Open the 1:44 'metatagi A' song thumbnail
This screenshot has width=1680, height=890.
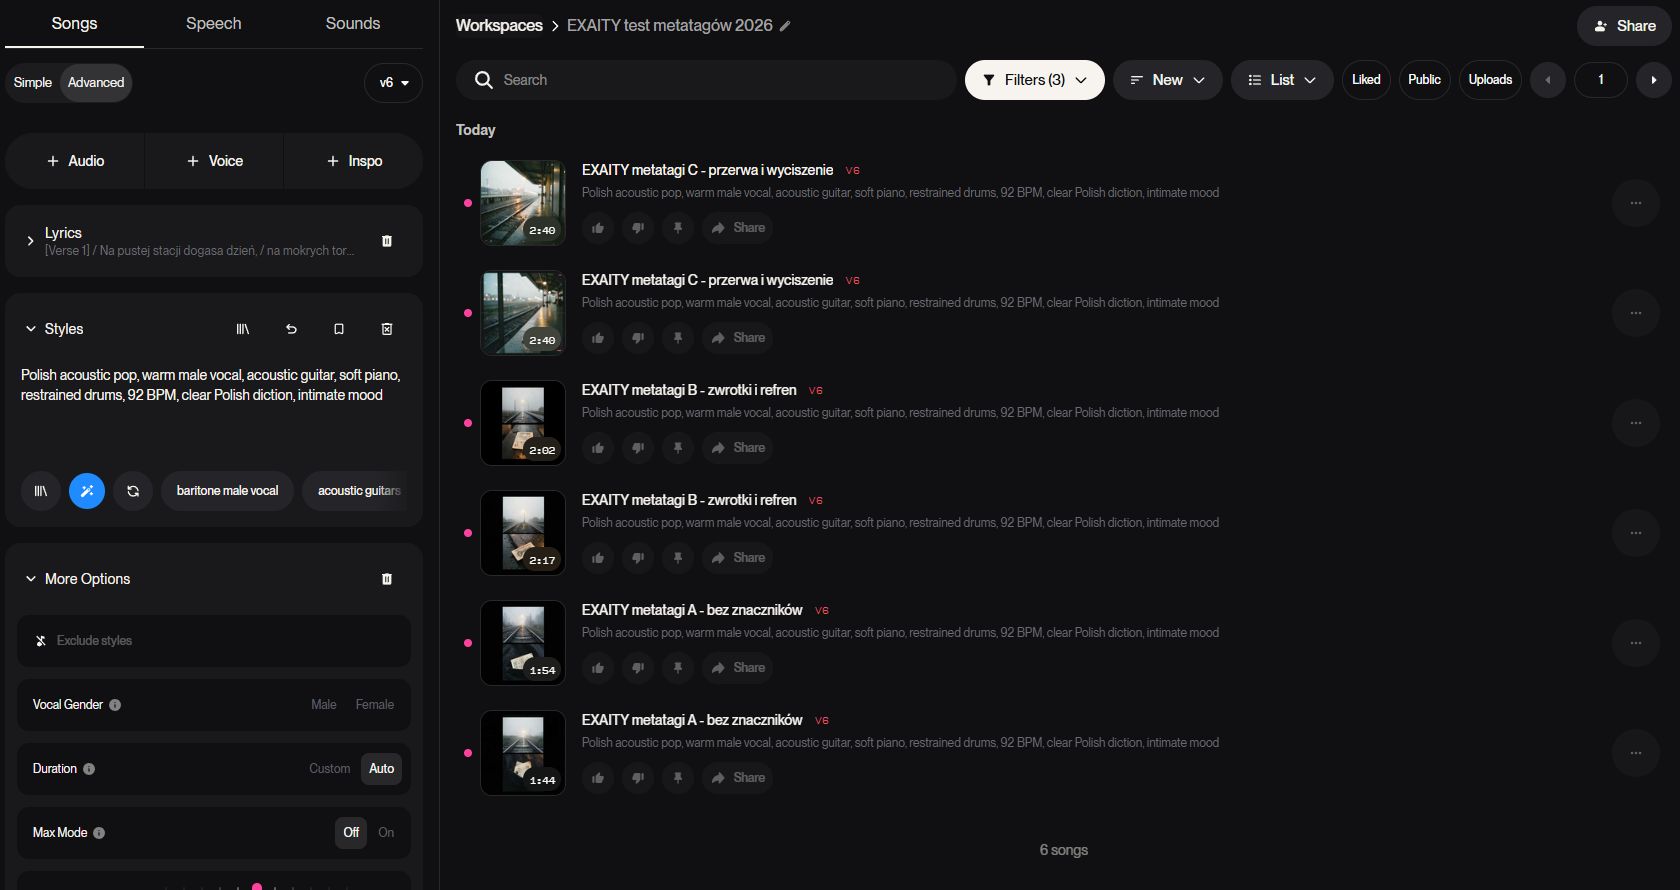coord(523,753)
